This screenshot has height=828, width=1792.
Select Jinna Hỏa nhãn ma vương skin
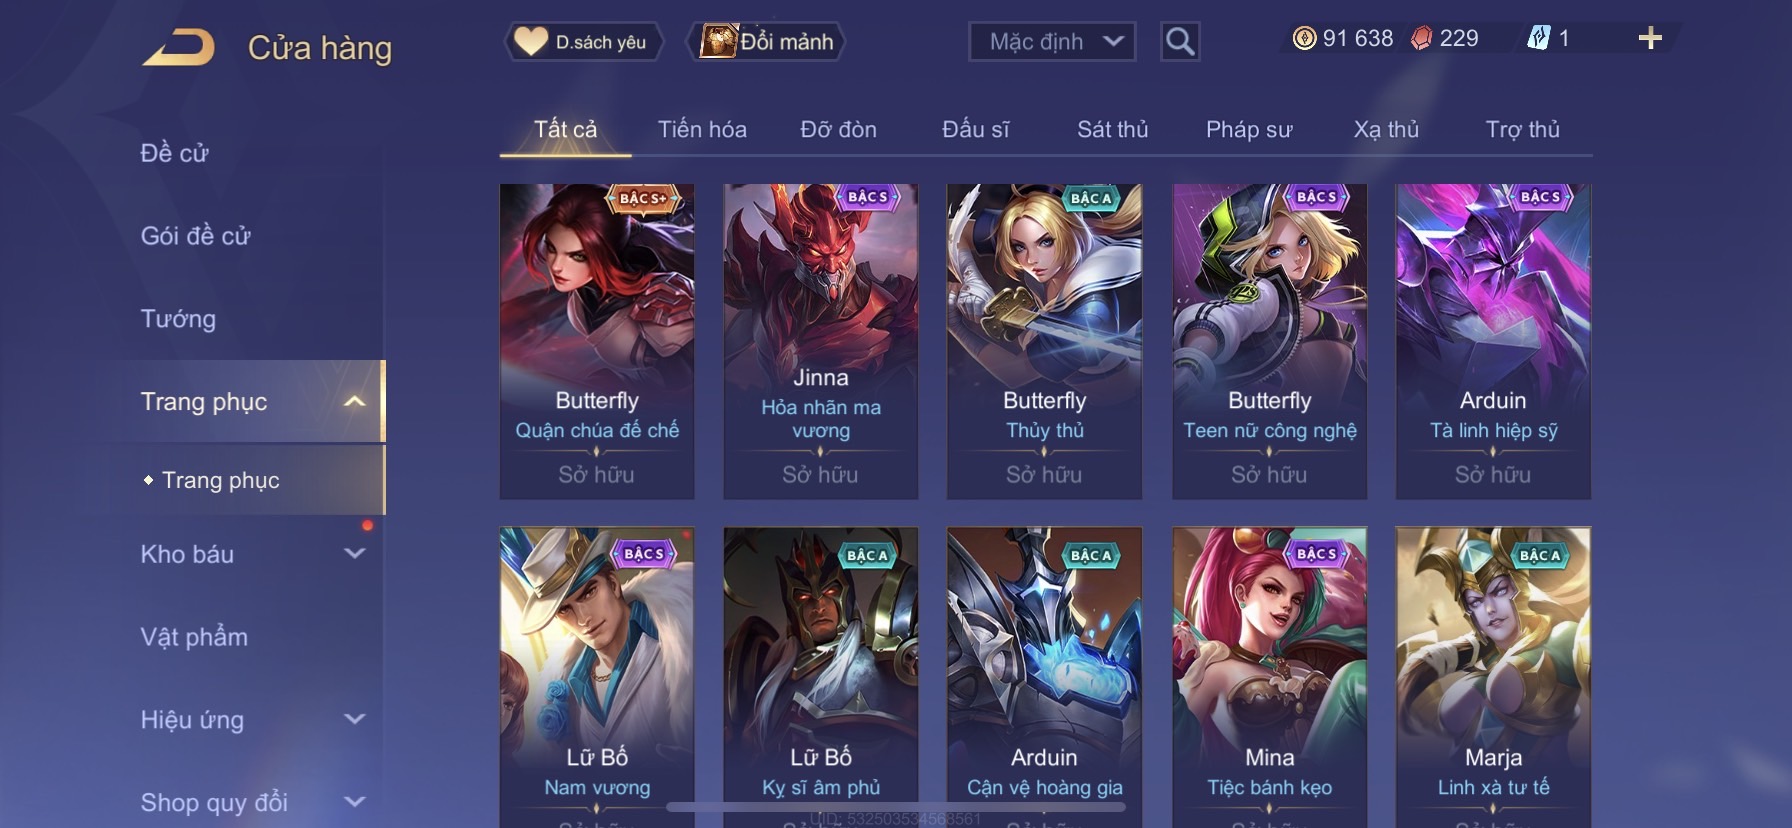820,341
